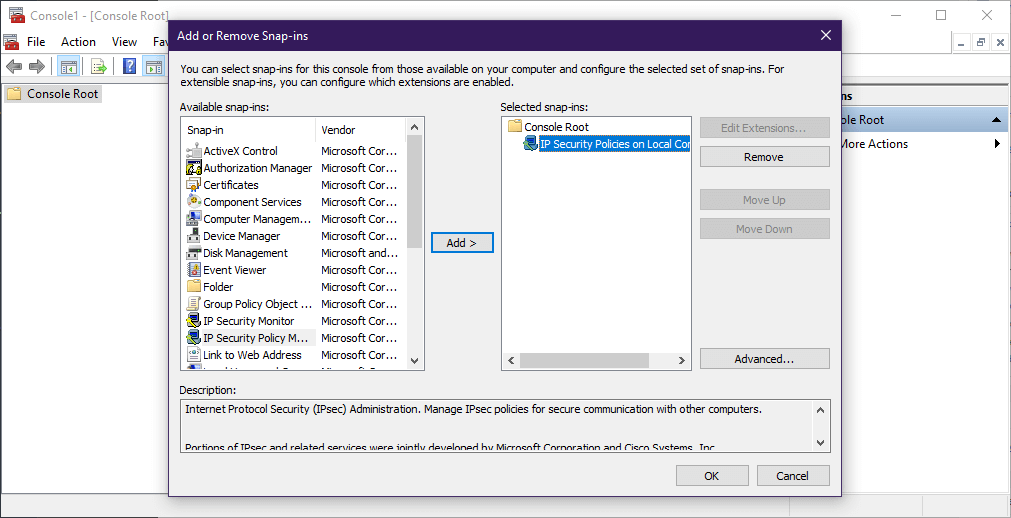
Task: Click the Remove button
Action: 764,157
